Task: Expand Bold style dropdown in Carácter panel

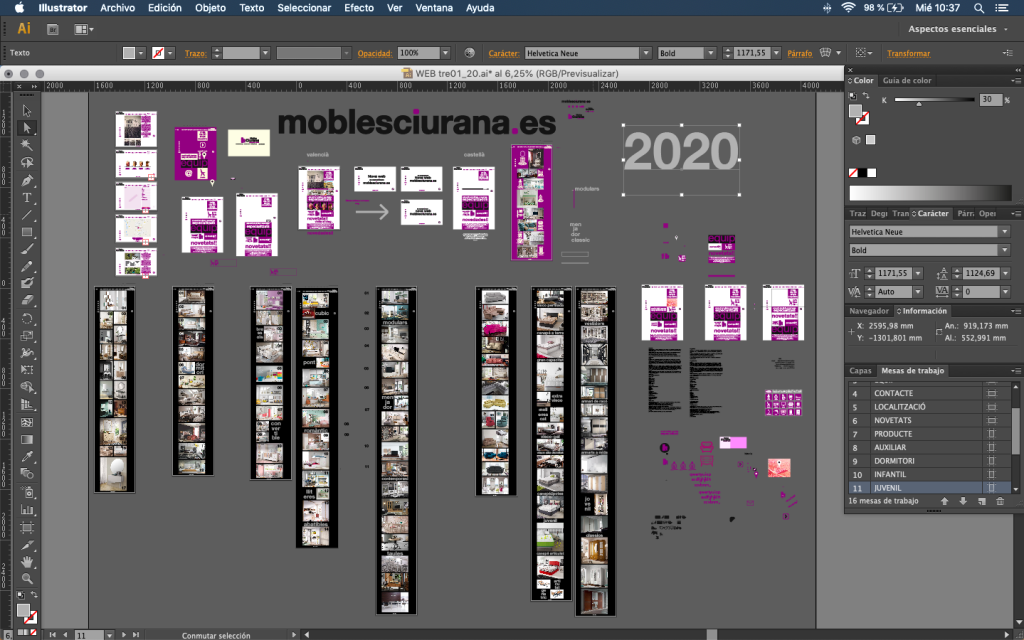Action: pyautogui.click(x=1004, y=250)
